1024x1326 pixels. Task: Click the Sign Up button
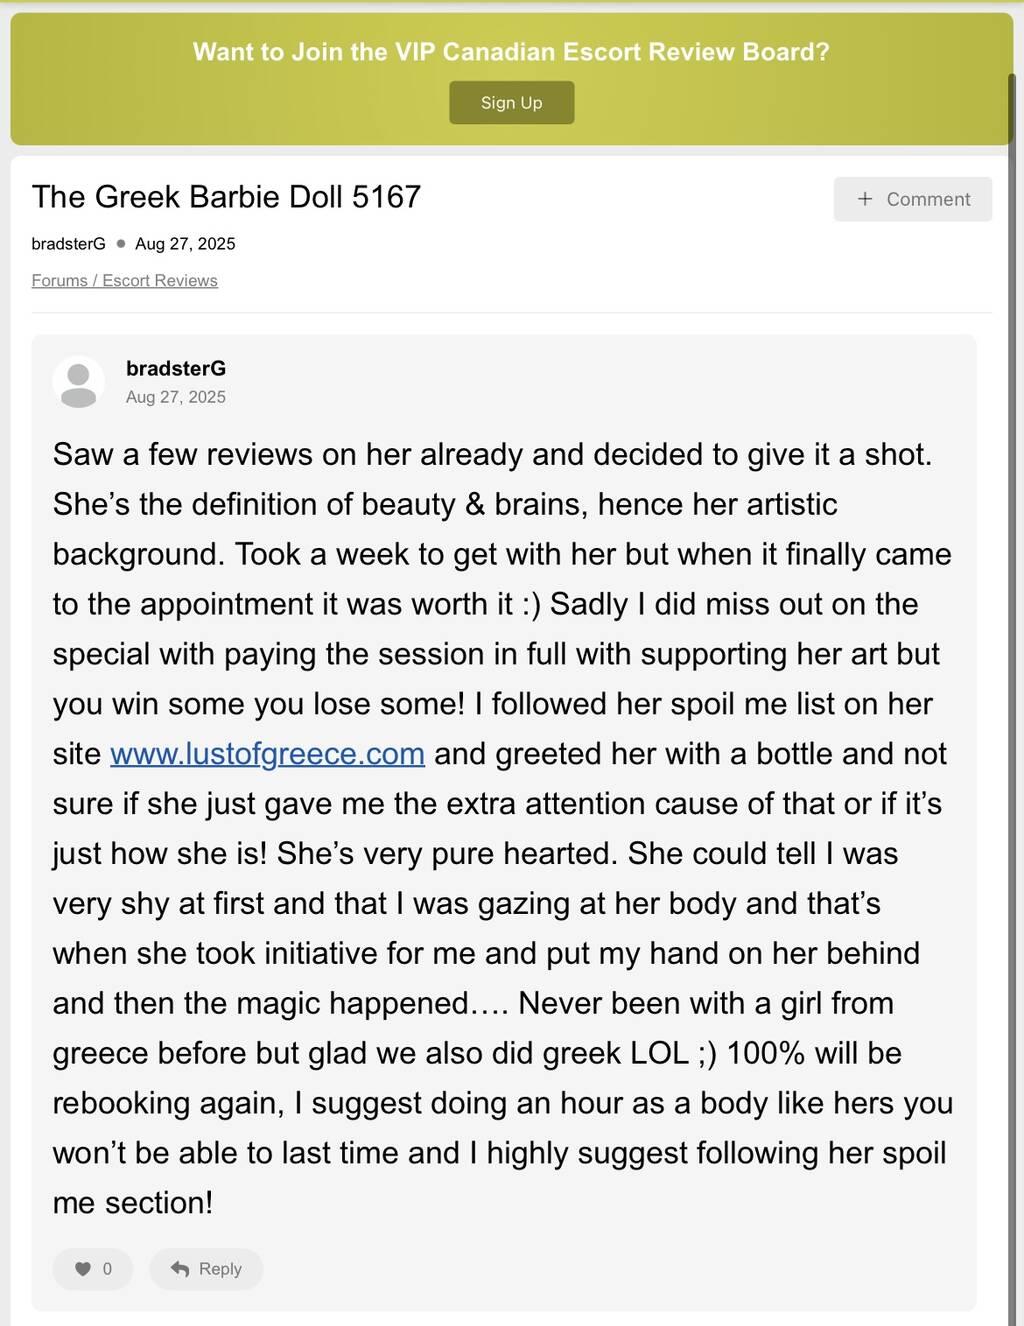(x=511, y=103)
